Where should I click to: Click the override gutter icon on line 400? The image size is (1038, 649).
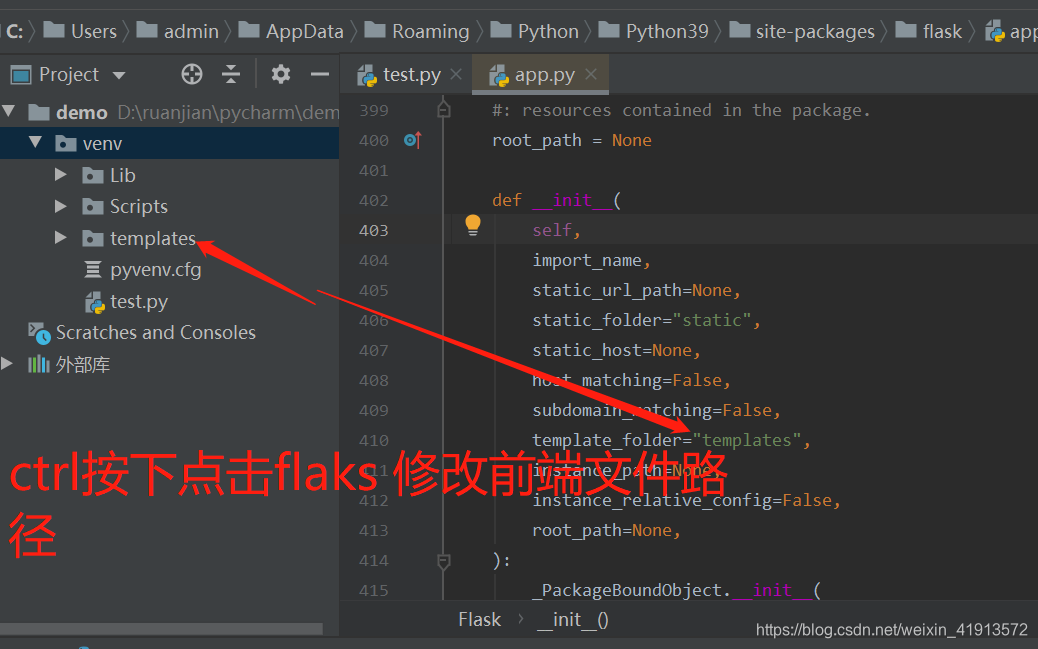pyautogui.click(x=412, y=140)
